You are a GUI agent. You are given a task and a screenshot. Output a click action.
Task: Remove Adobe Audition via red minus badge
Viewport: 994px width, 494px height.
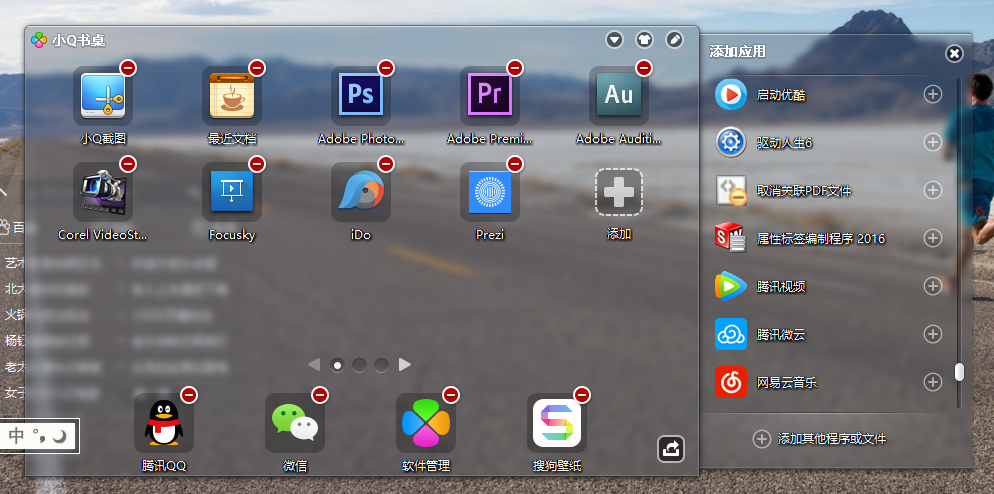[x=644, y=68]
